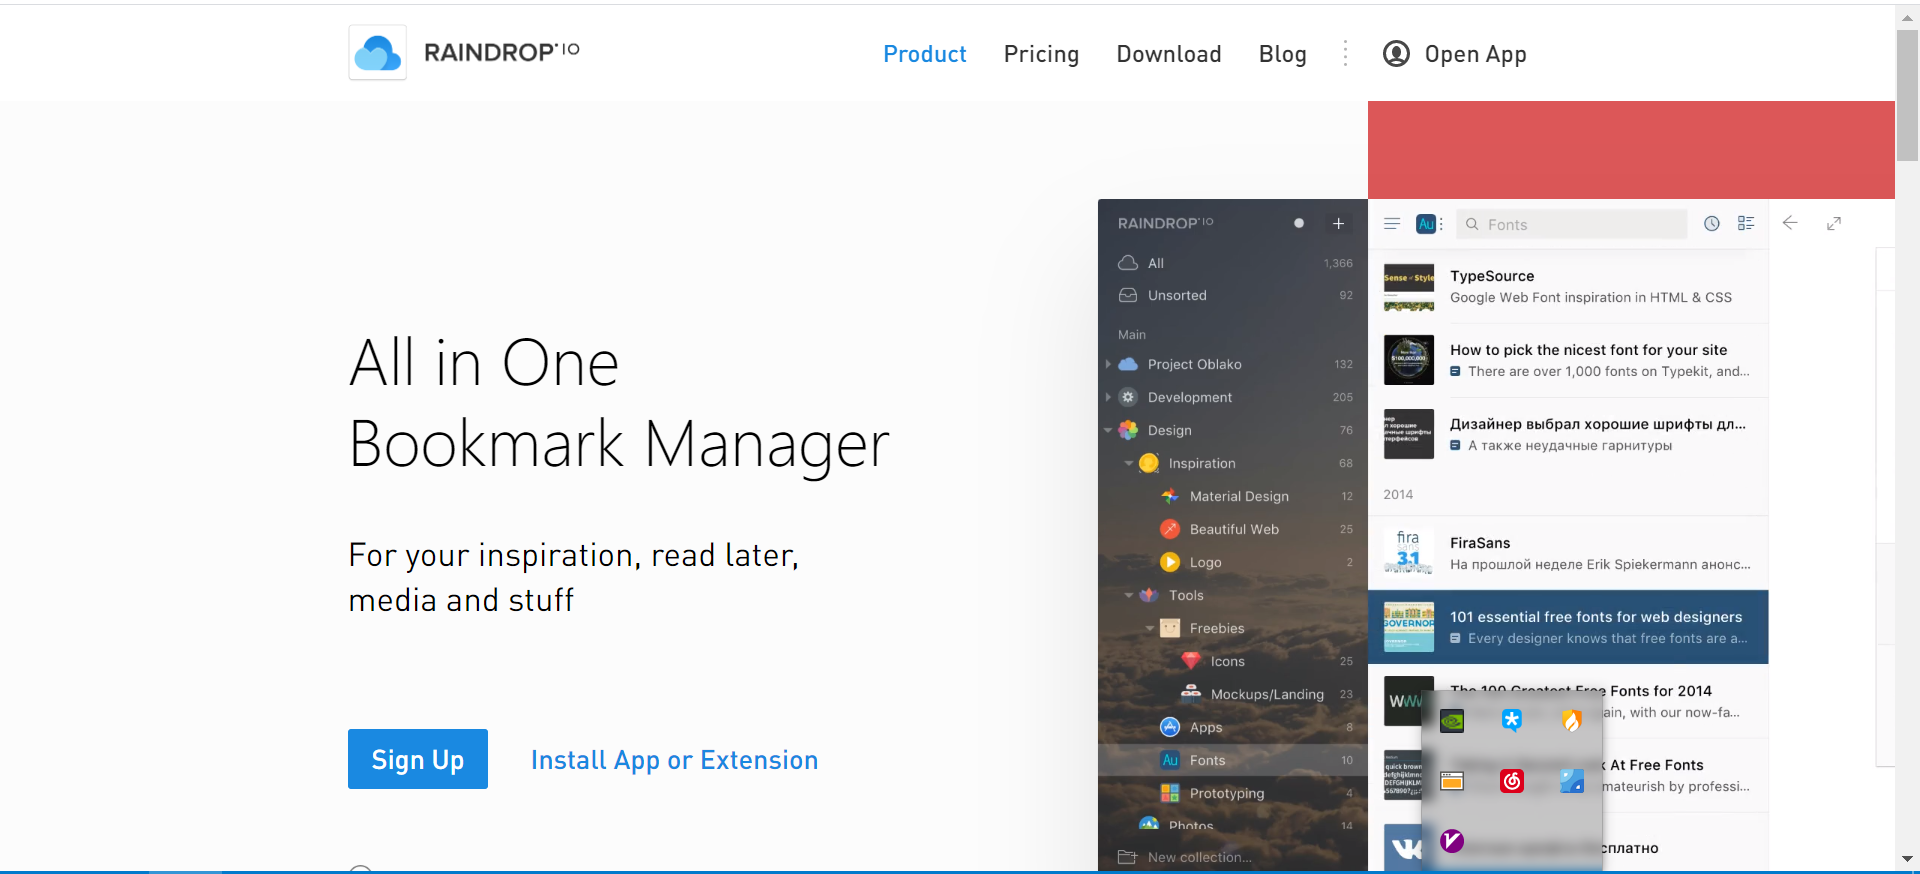1920x874 pixels.
Task: Click the gear icon of Development collection
Action: click(1128, 397)
